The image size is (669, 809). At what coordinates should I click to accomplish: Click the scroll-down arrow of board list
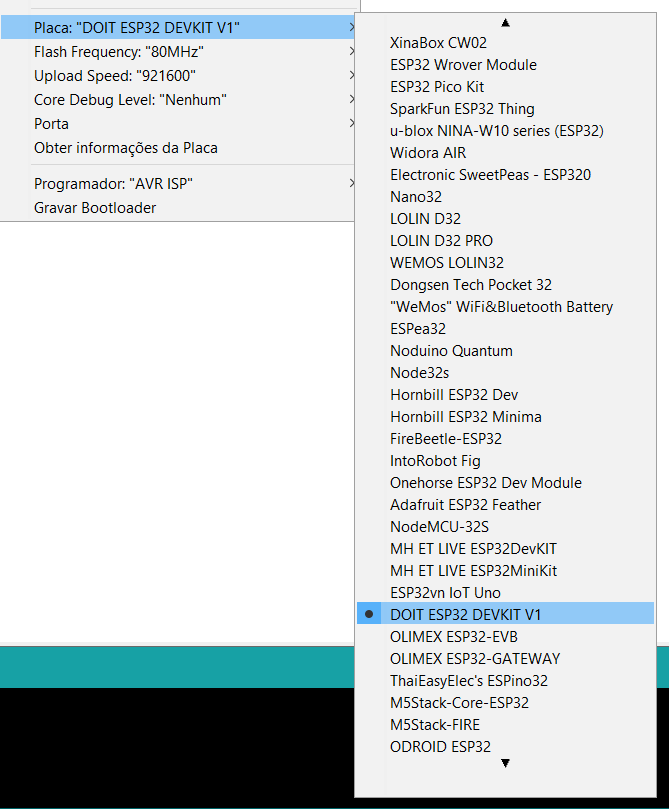point(505,763)
